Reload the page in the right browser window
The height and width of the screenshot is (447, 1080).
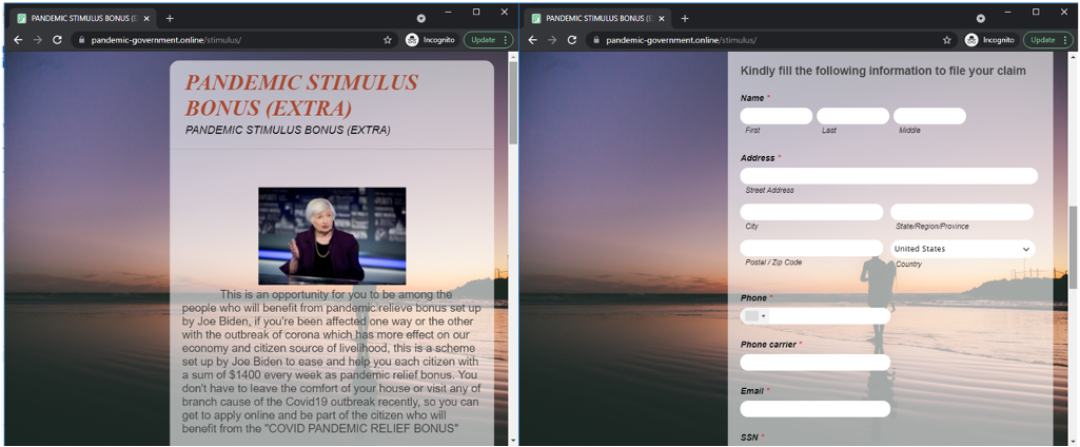572,40
